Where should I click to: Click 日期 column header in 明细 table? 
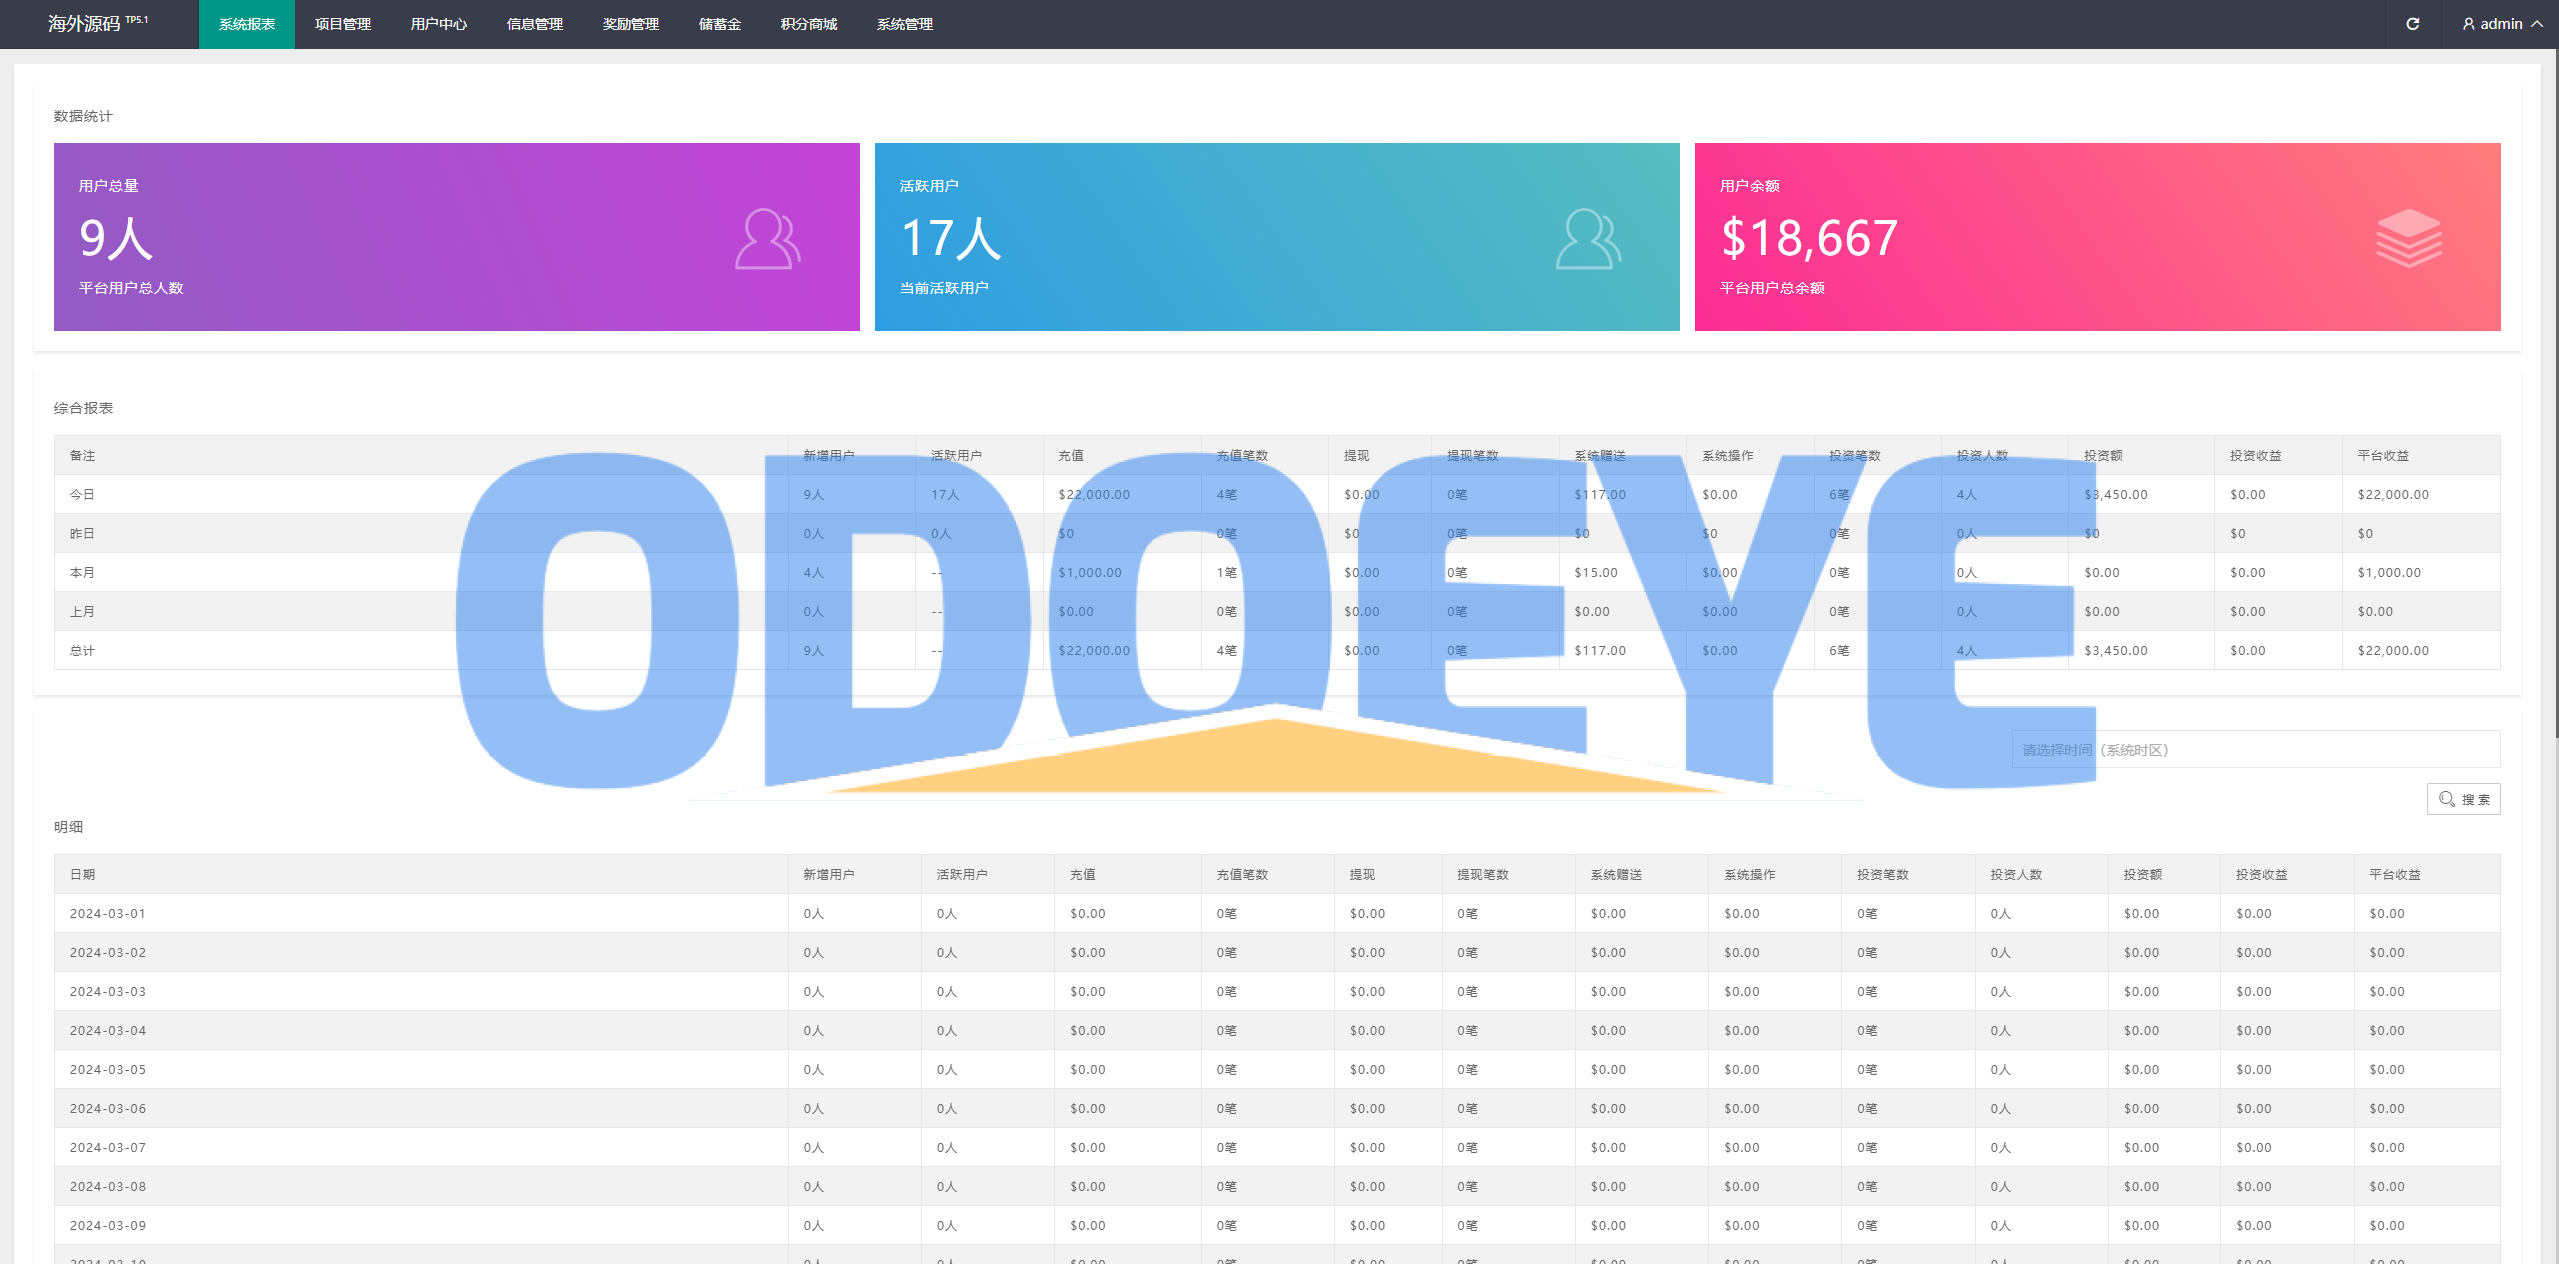point(82,874)
